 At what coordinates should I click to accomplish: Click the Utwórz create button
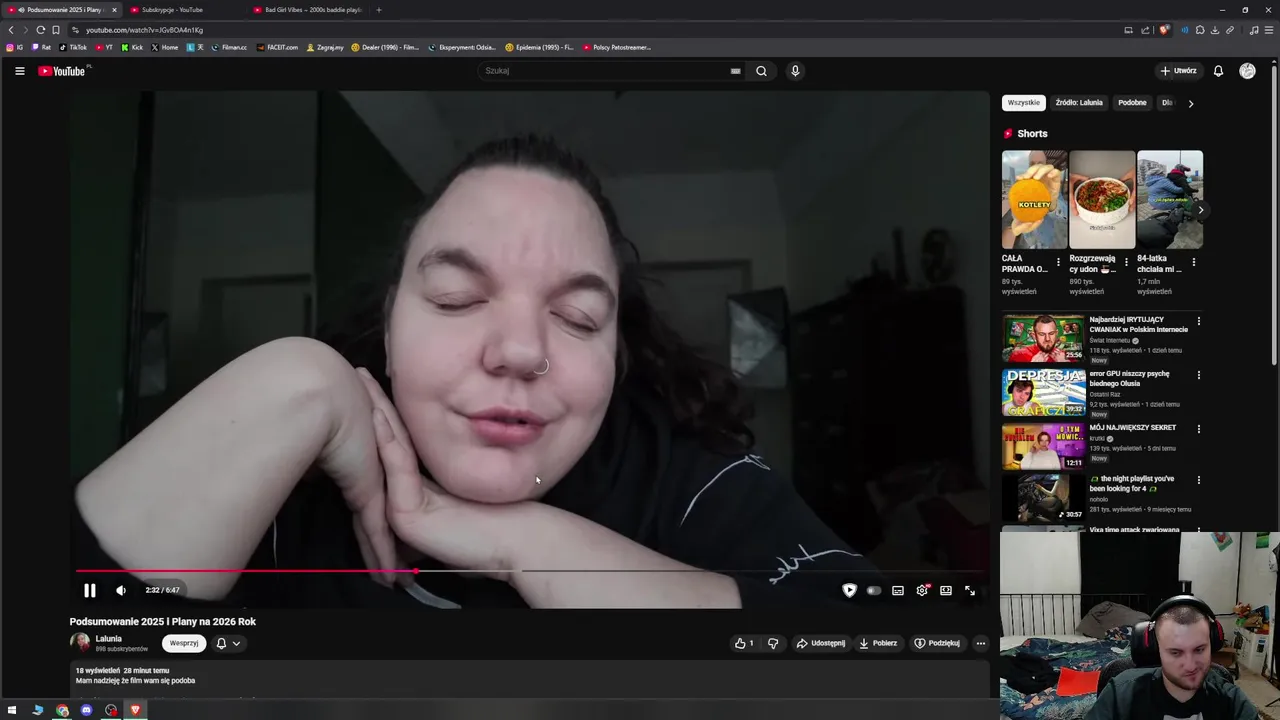[x=1178, y=71]
